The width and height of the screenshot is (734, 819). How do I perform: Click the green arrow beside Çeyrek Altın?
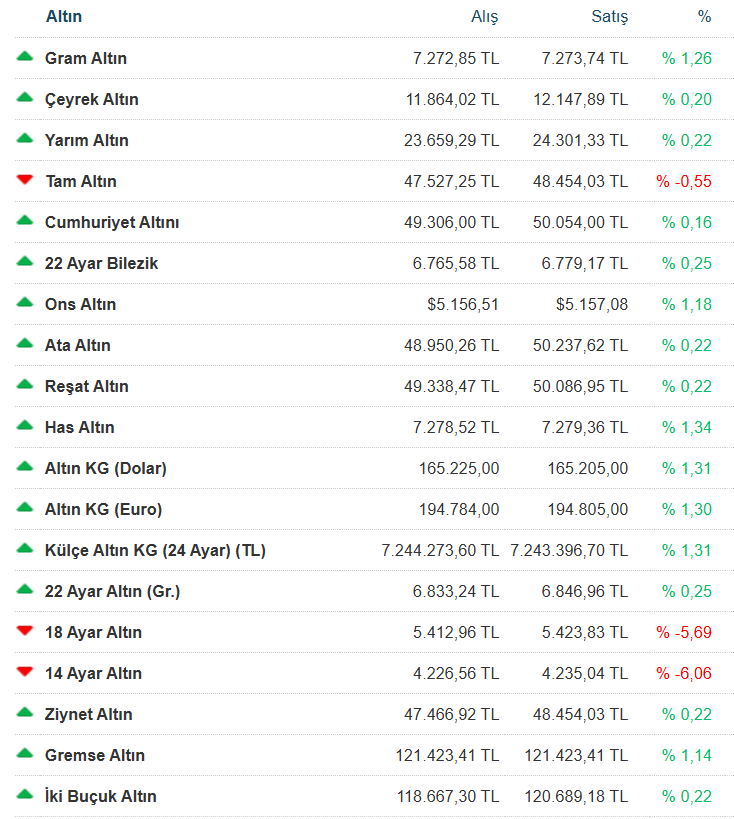point(25,98)
